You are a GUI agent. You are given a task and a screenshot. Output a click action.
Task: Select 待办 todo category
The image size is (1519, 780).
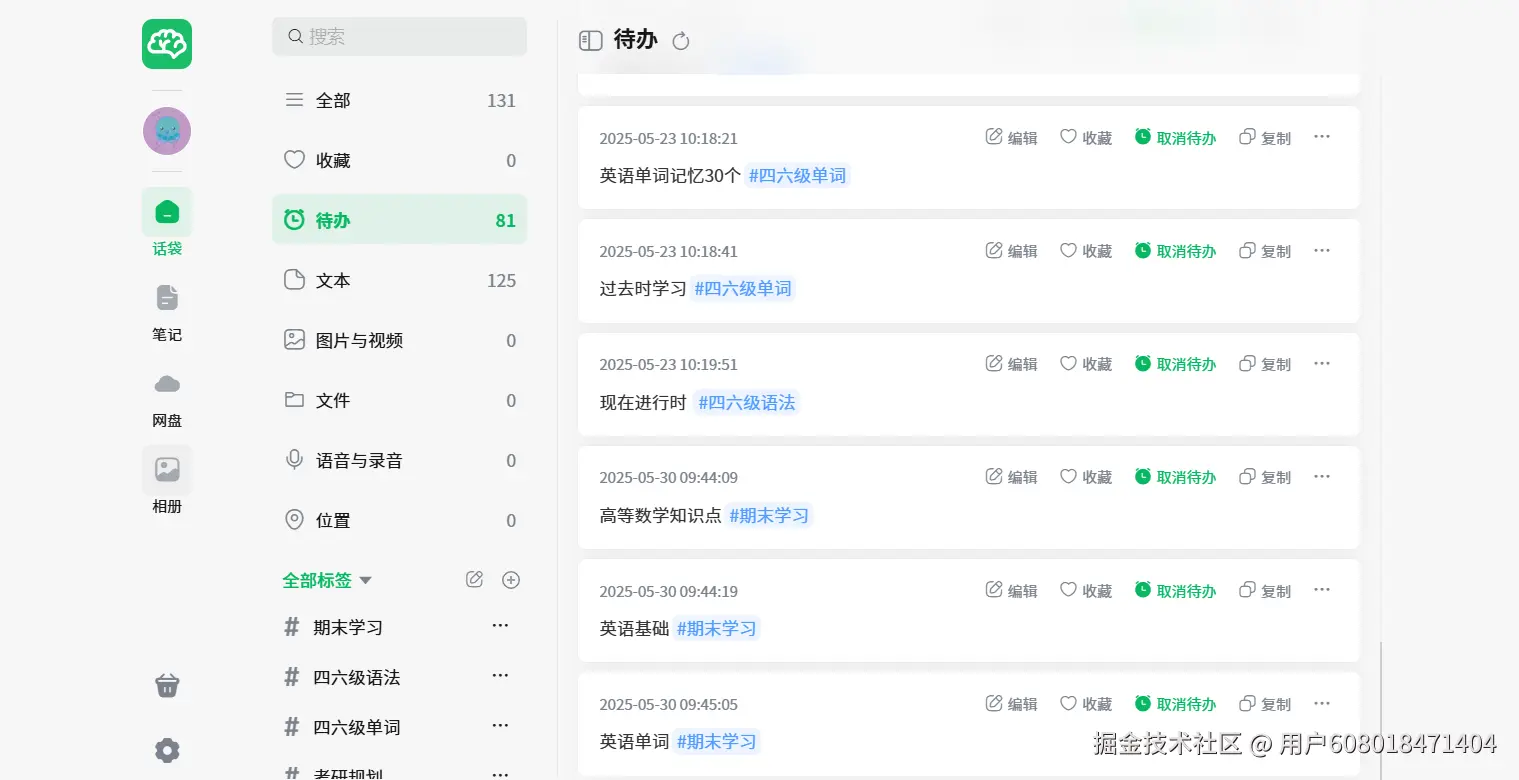tap(399, 220)
